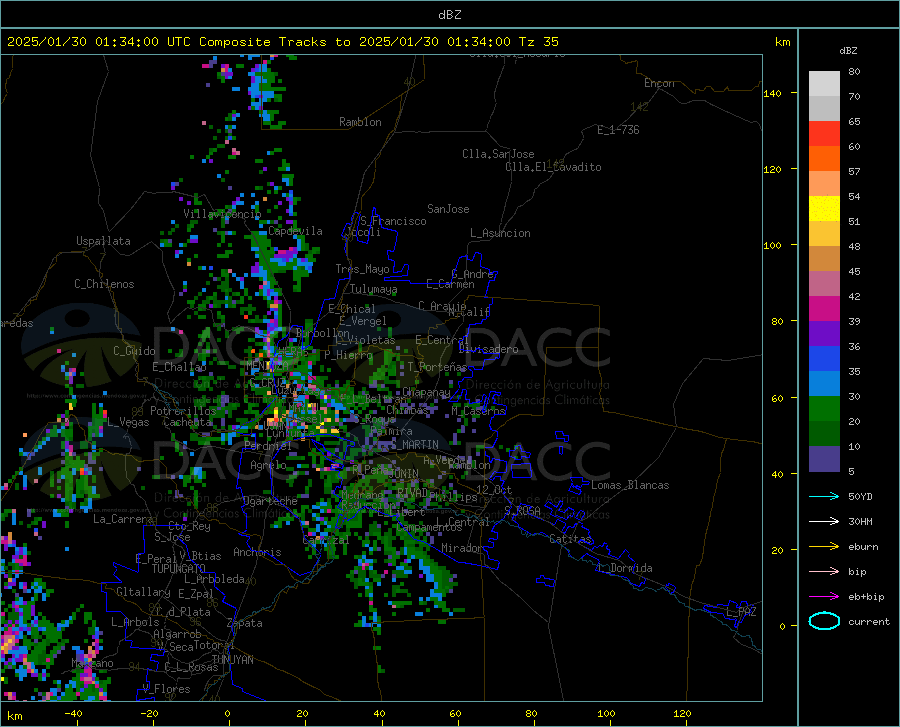The width and height of the screenshot is (900, 727).
Task: Click the L_Dormida map label
Action: tap(624, 568)
